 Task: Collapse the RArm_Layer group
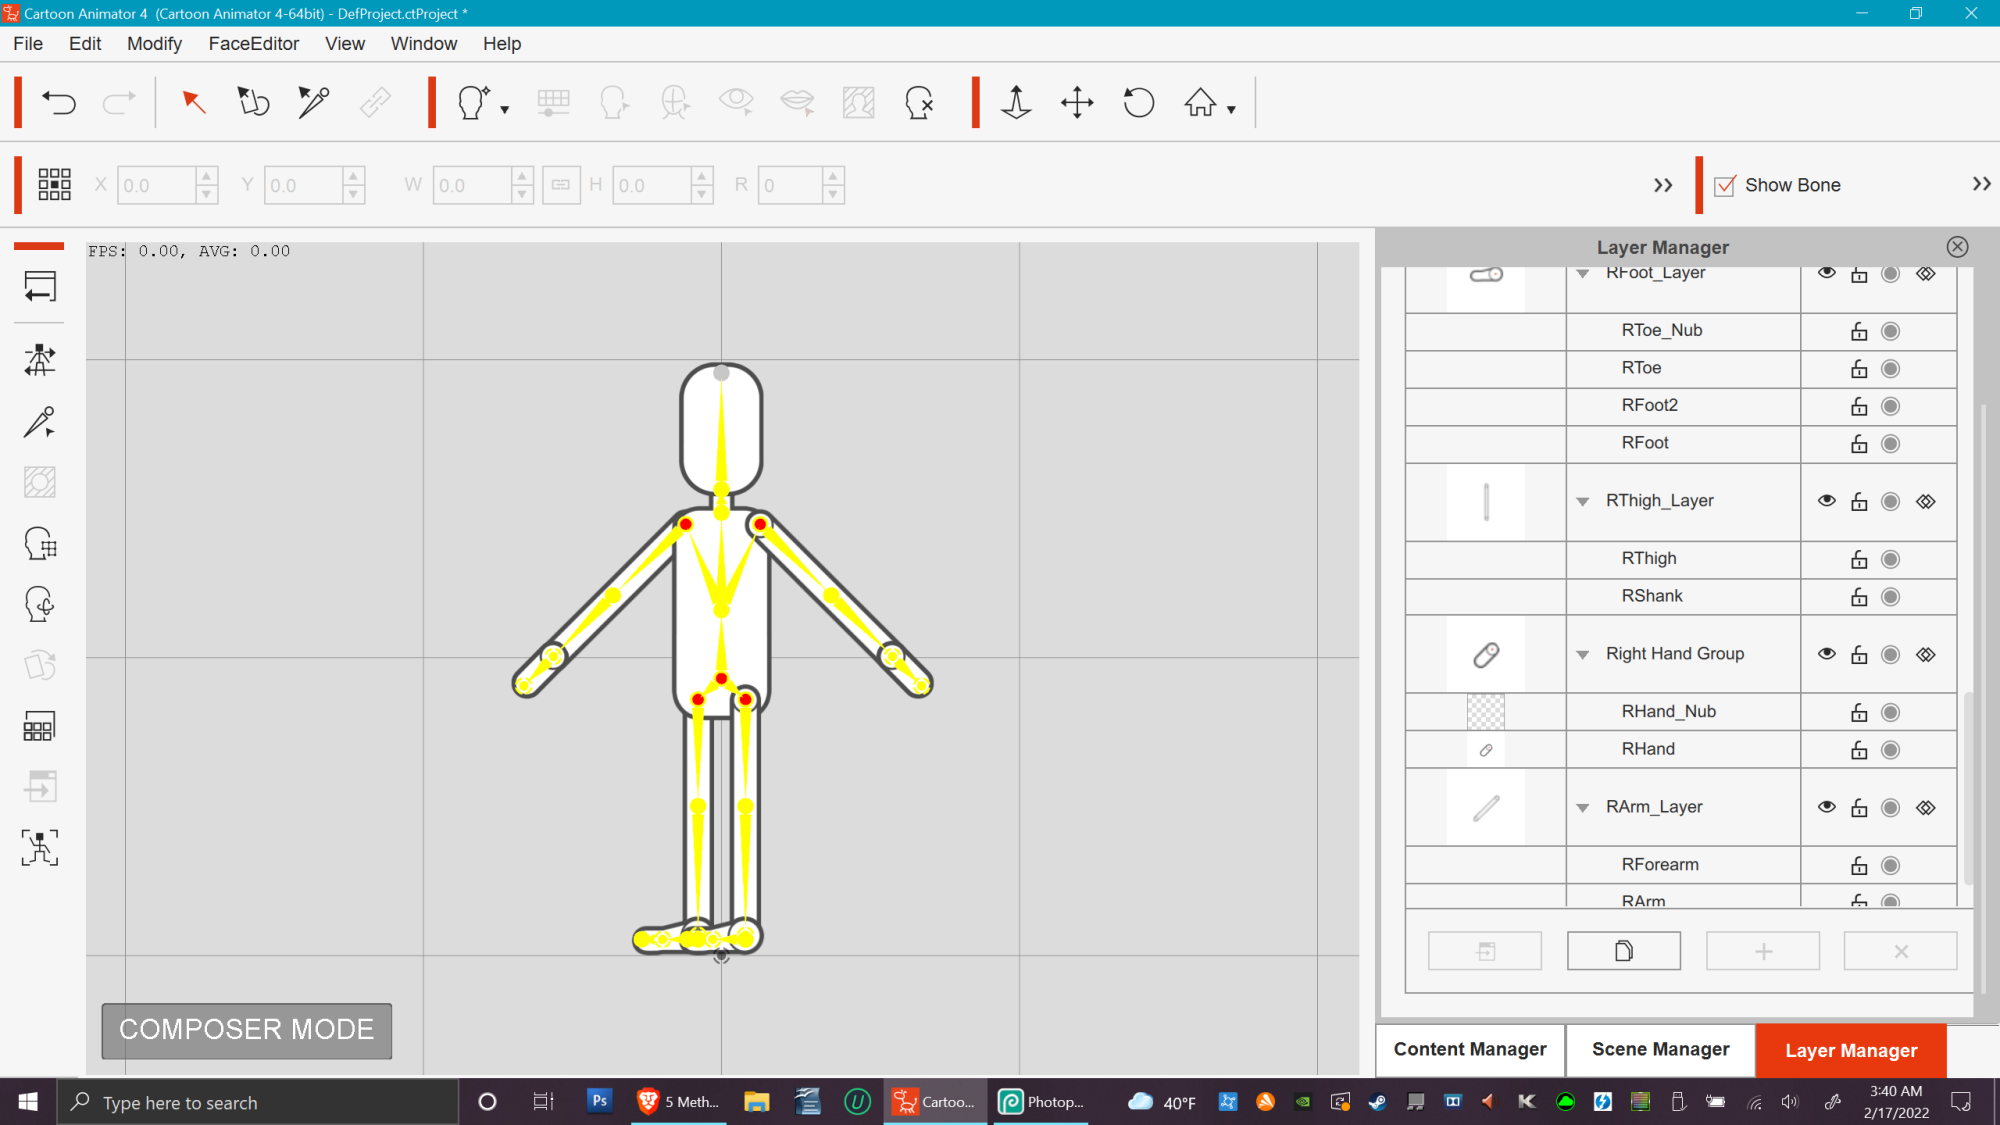click(x=1582, y=808)
